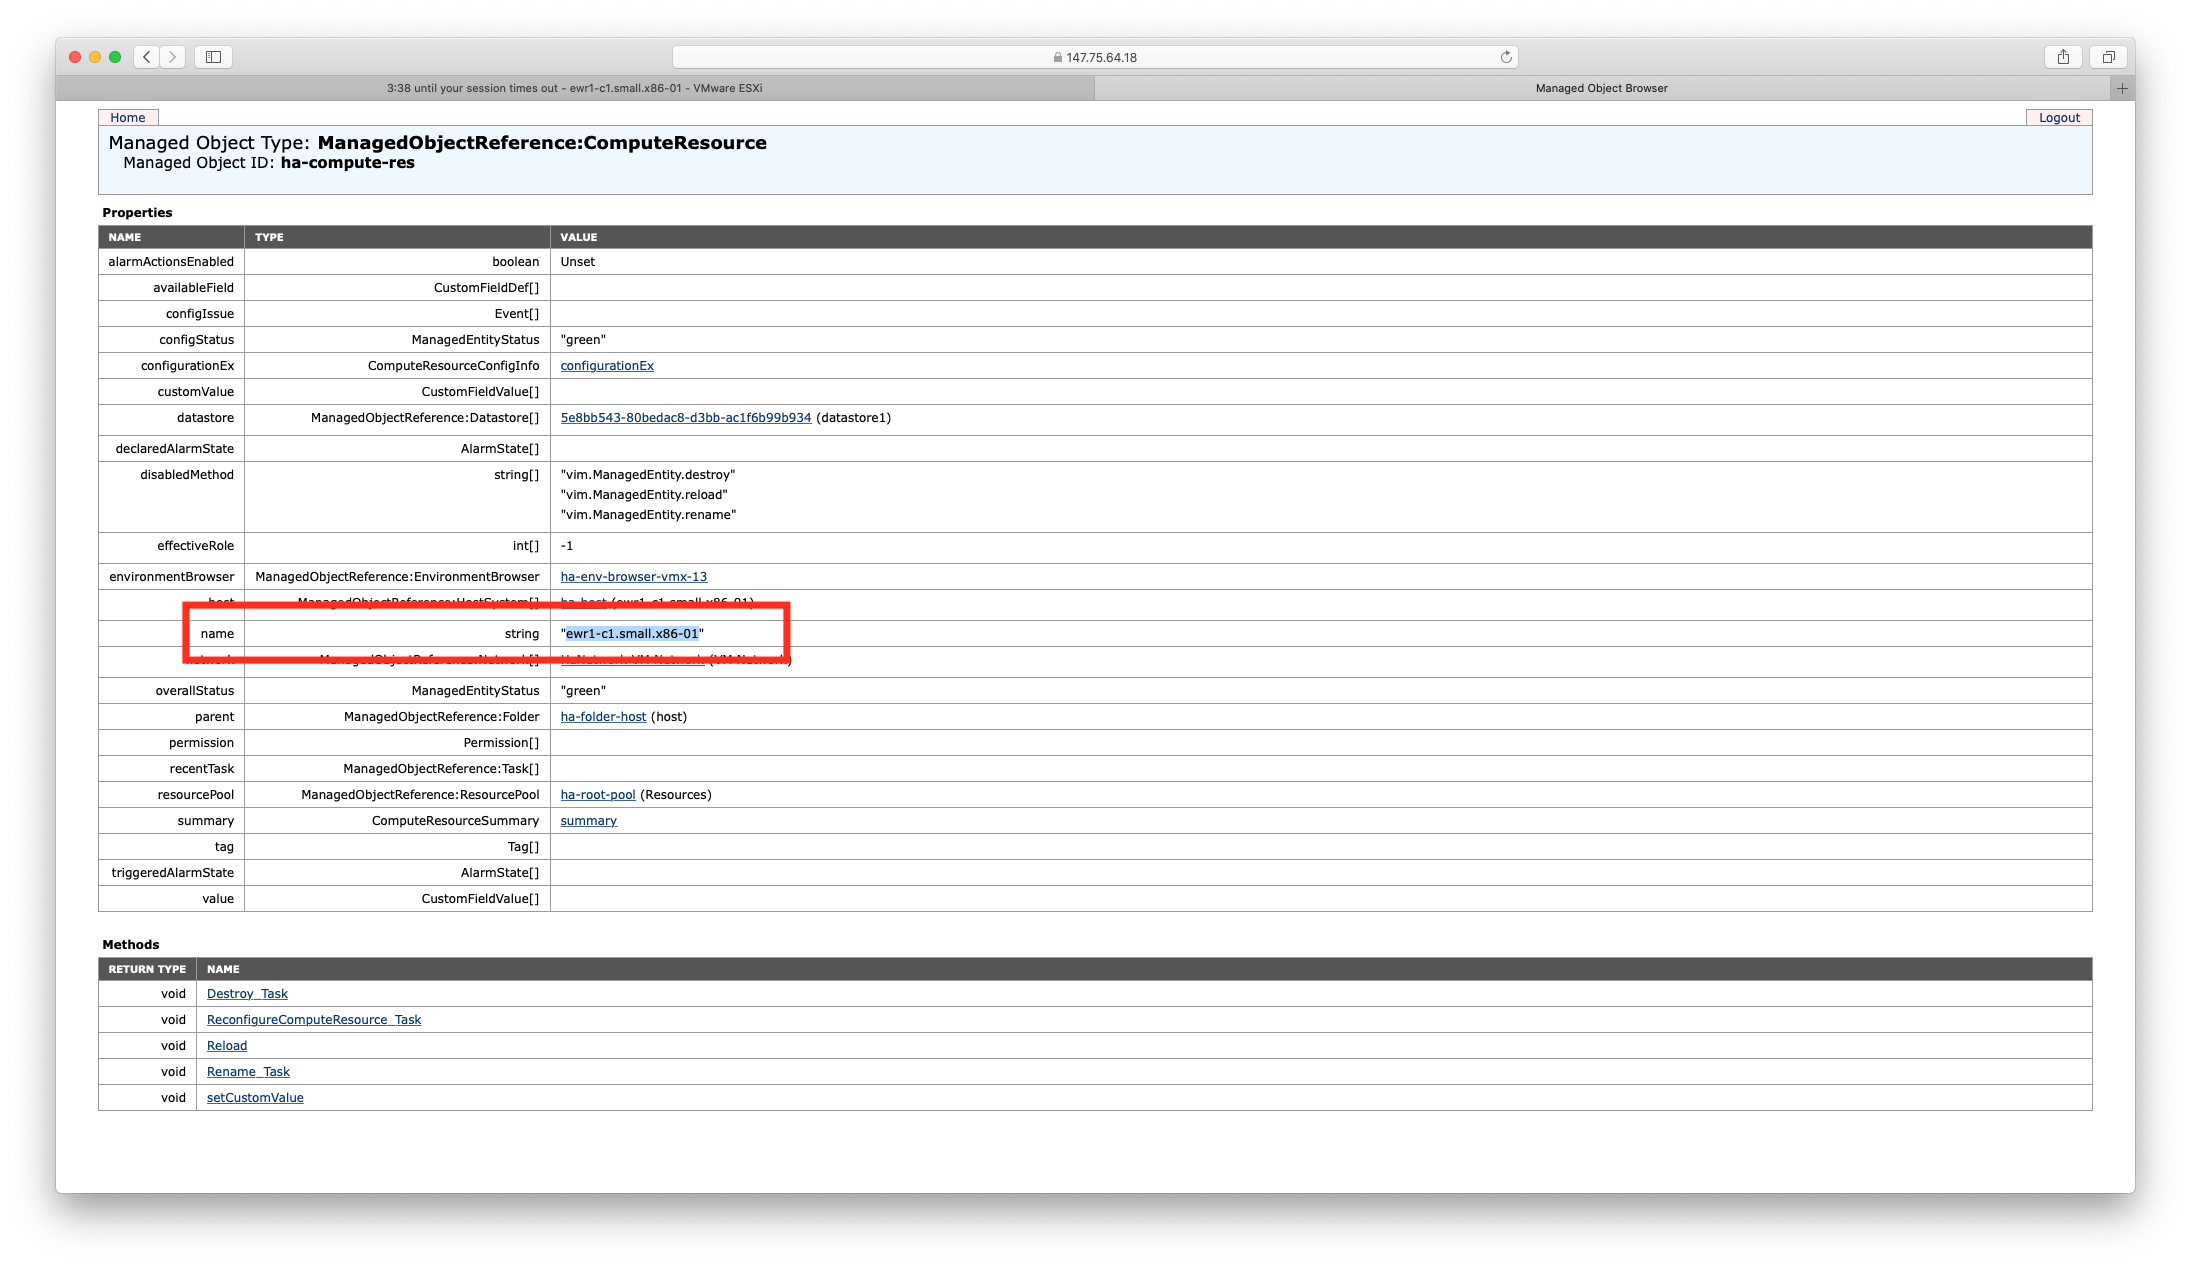
Task: Reload the page with refresh icon
Action: (1506, 57)
